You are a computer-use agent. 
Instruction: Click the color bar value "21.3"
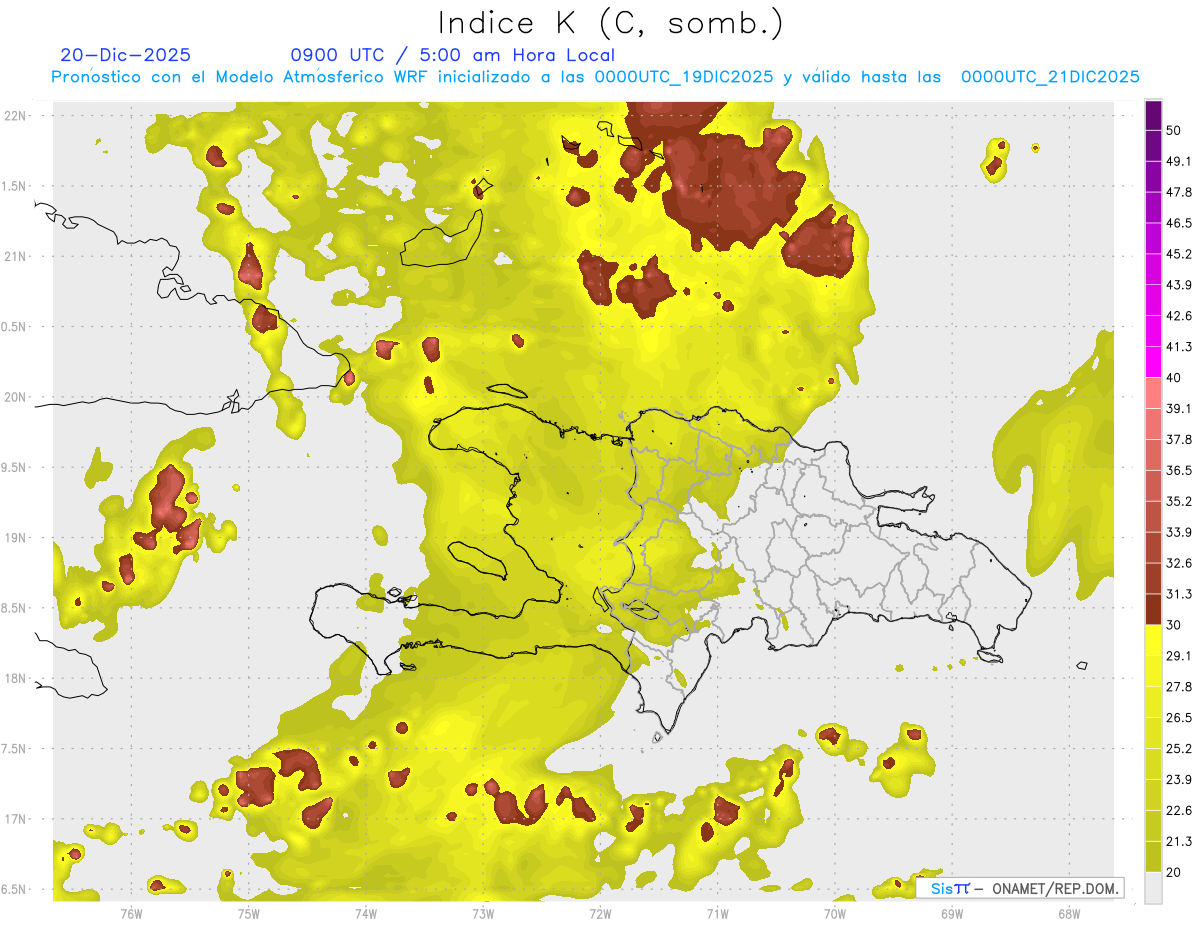click(x=1179, y=841)
